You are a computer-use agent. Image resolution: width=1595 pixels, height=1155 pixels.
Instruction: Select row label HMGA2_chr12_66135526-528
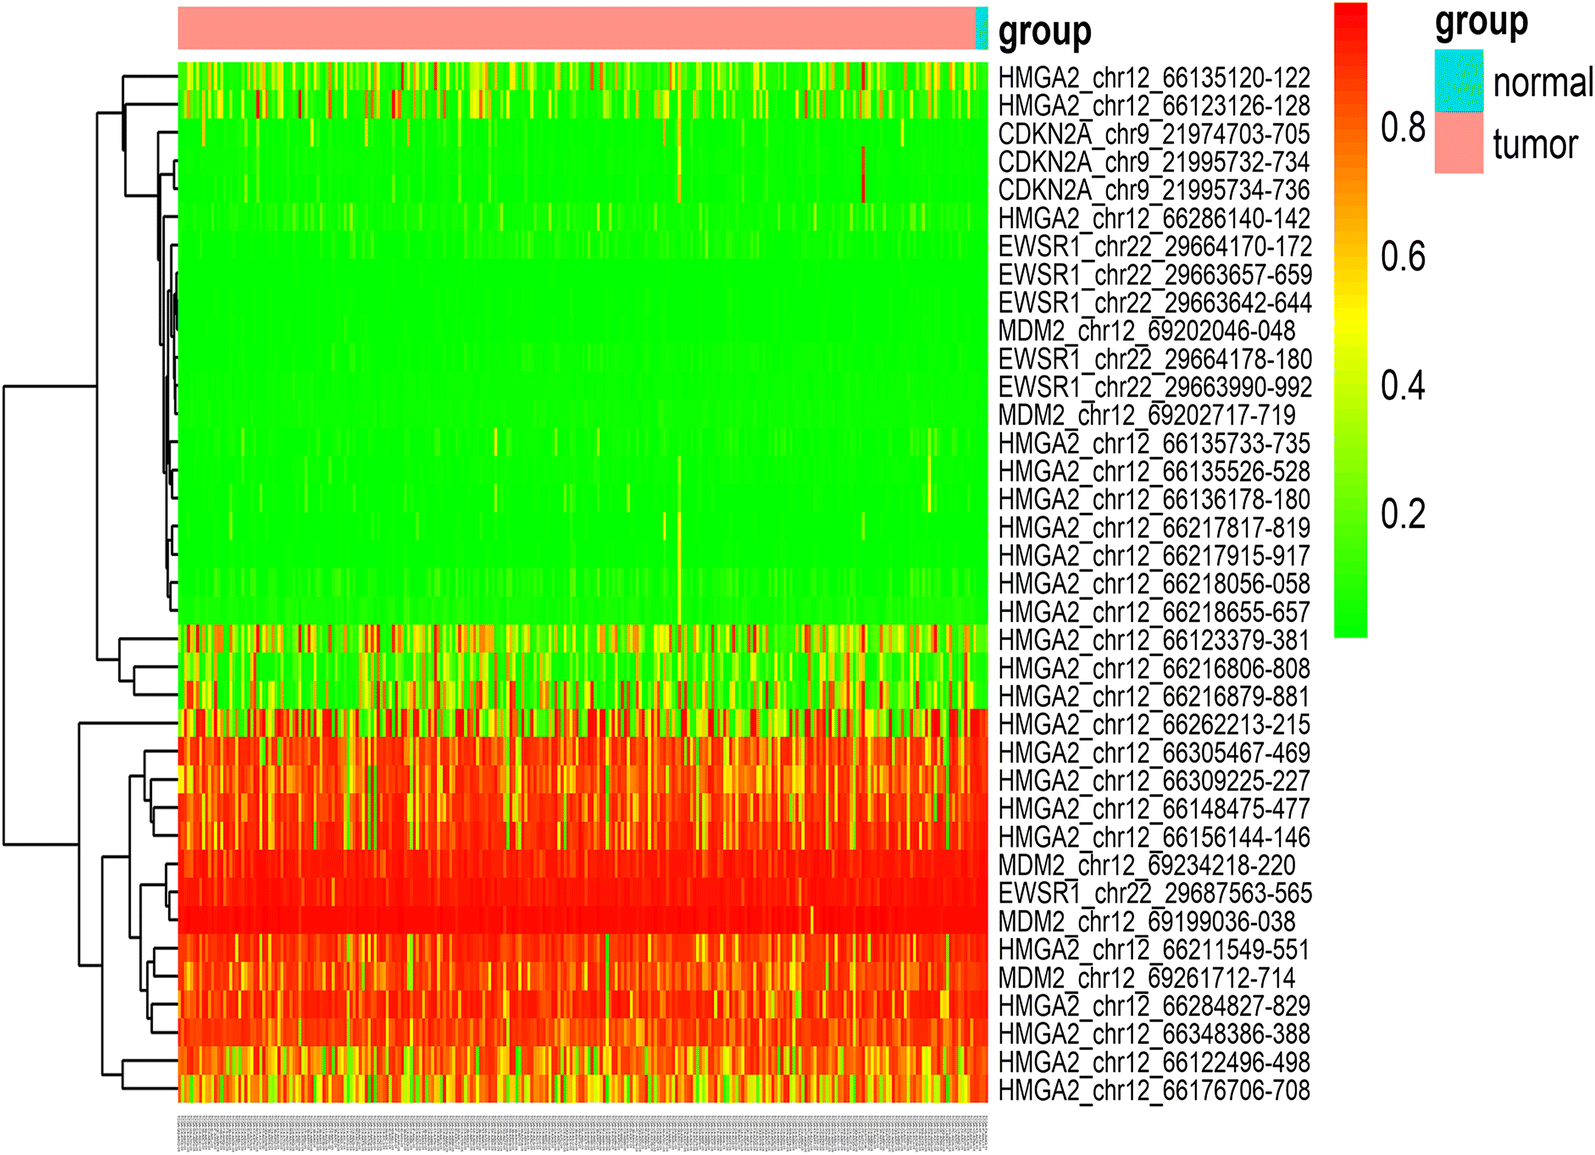1154,471
